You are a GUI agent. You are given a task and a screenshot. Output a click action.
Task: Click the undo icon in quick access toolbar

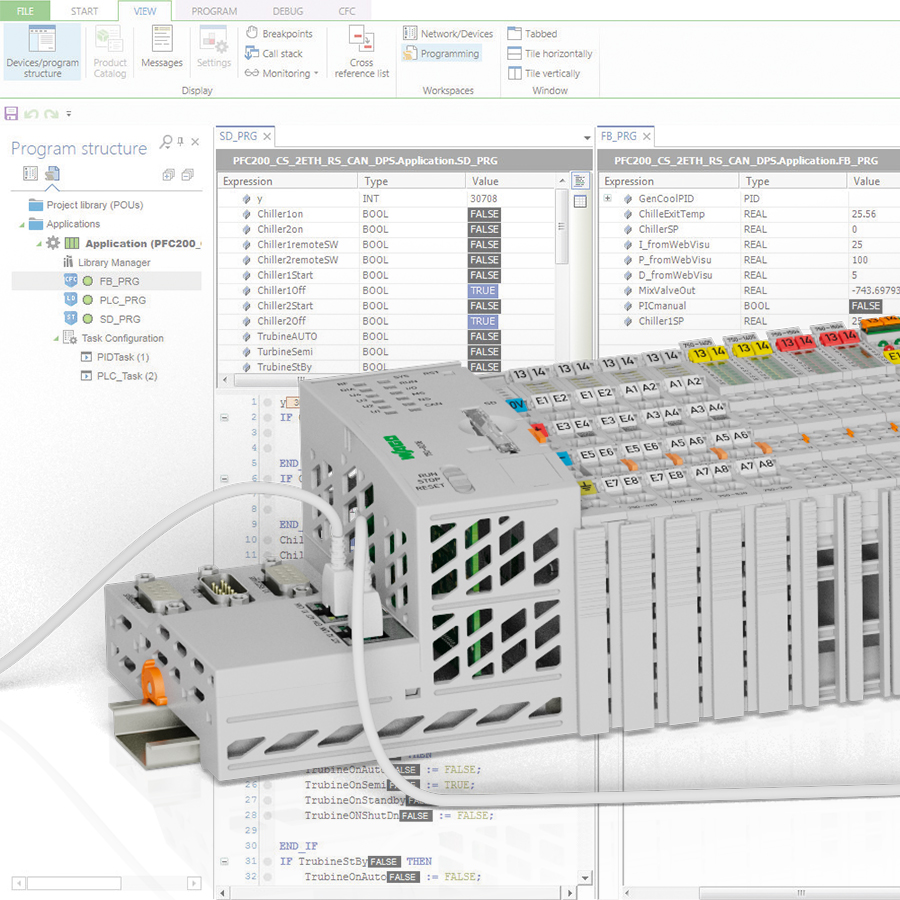click(33, 113)
